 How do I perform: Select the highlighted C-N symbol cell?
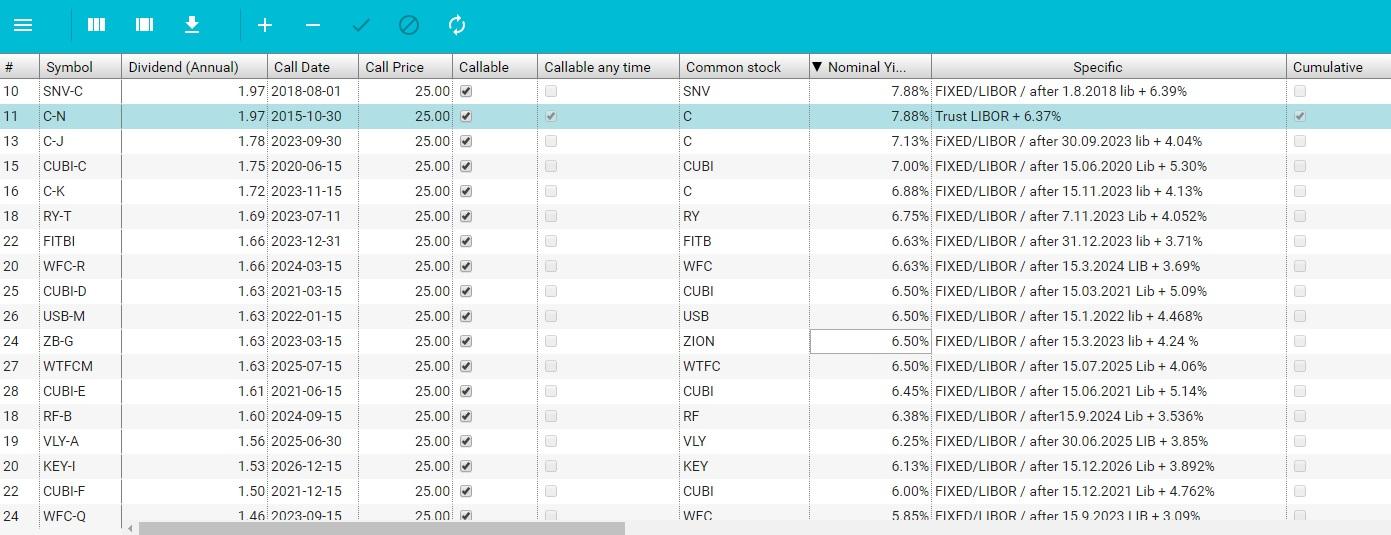click(81, 116)
